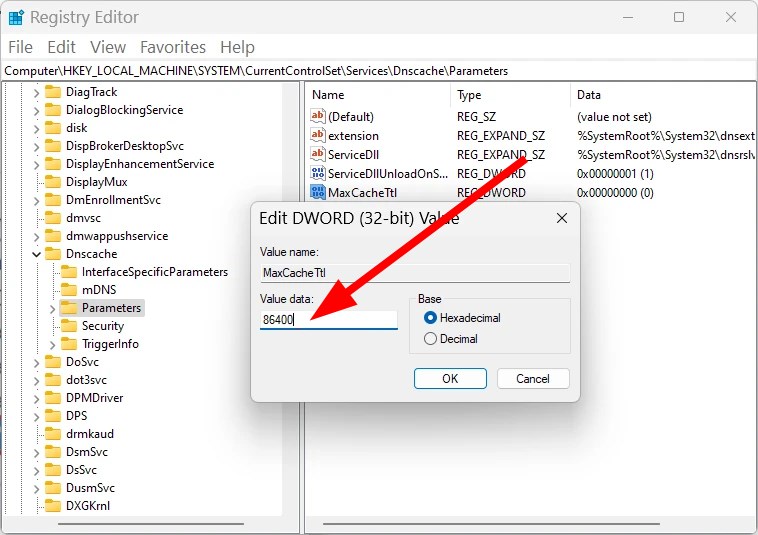Expand the DoSvc tree node
Image resolution: width=758 pixels, height=535 pixels.
pyautogui.click(x=36, y=362)
